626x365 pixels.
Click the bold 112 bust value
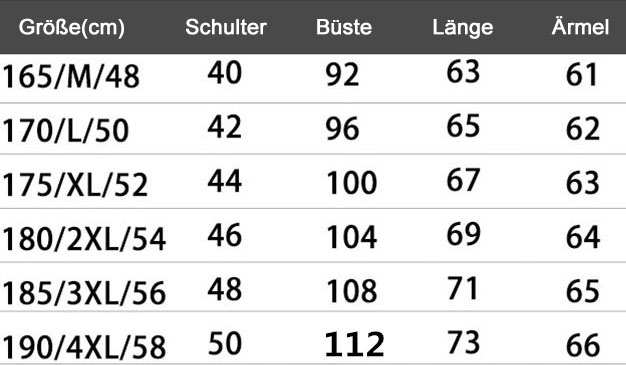(355, 344)
